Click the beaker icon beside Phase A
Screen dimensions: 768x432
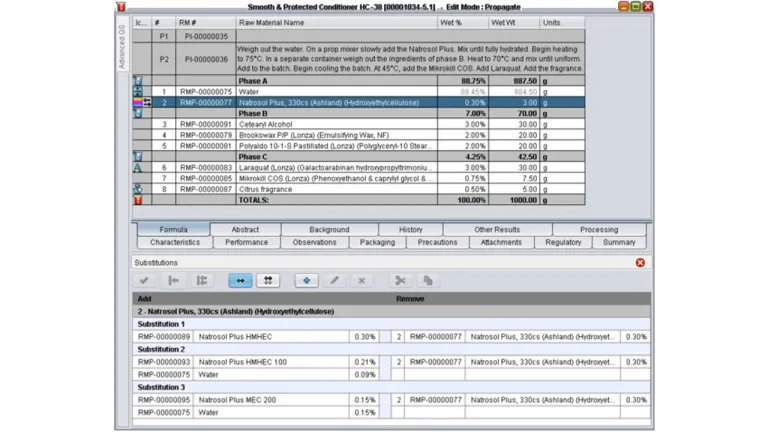(138, 81)
